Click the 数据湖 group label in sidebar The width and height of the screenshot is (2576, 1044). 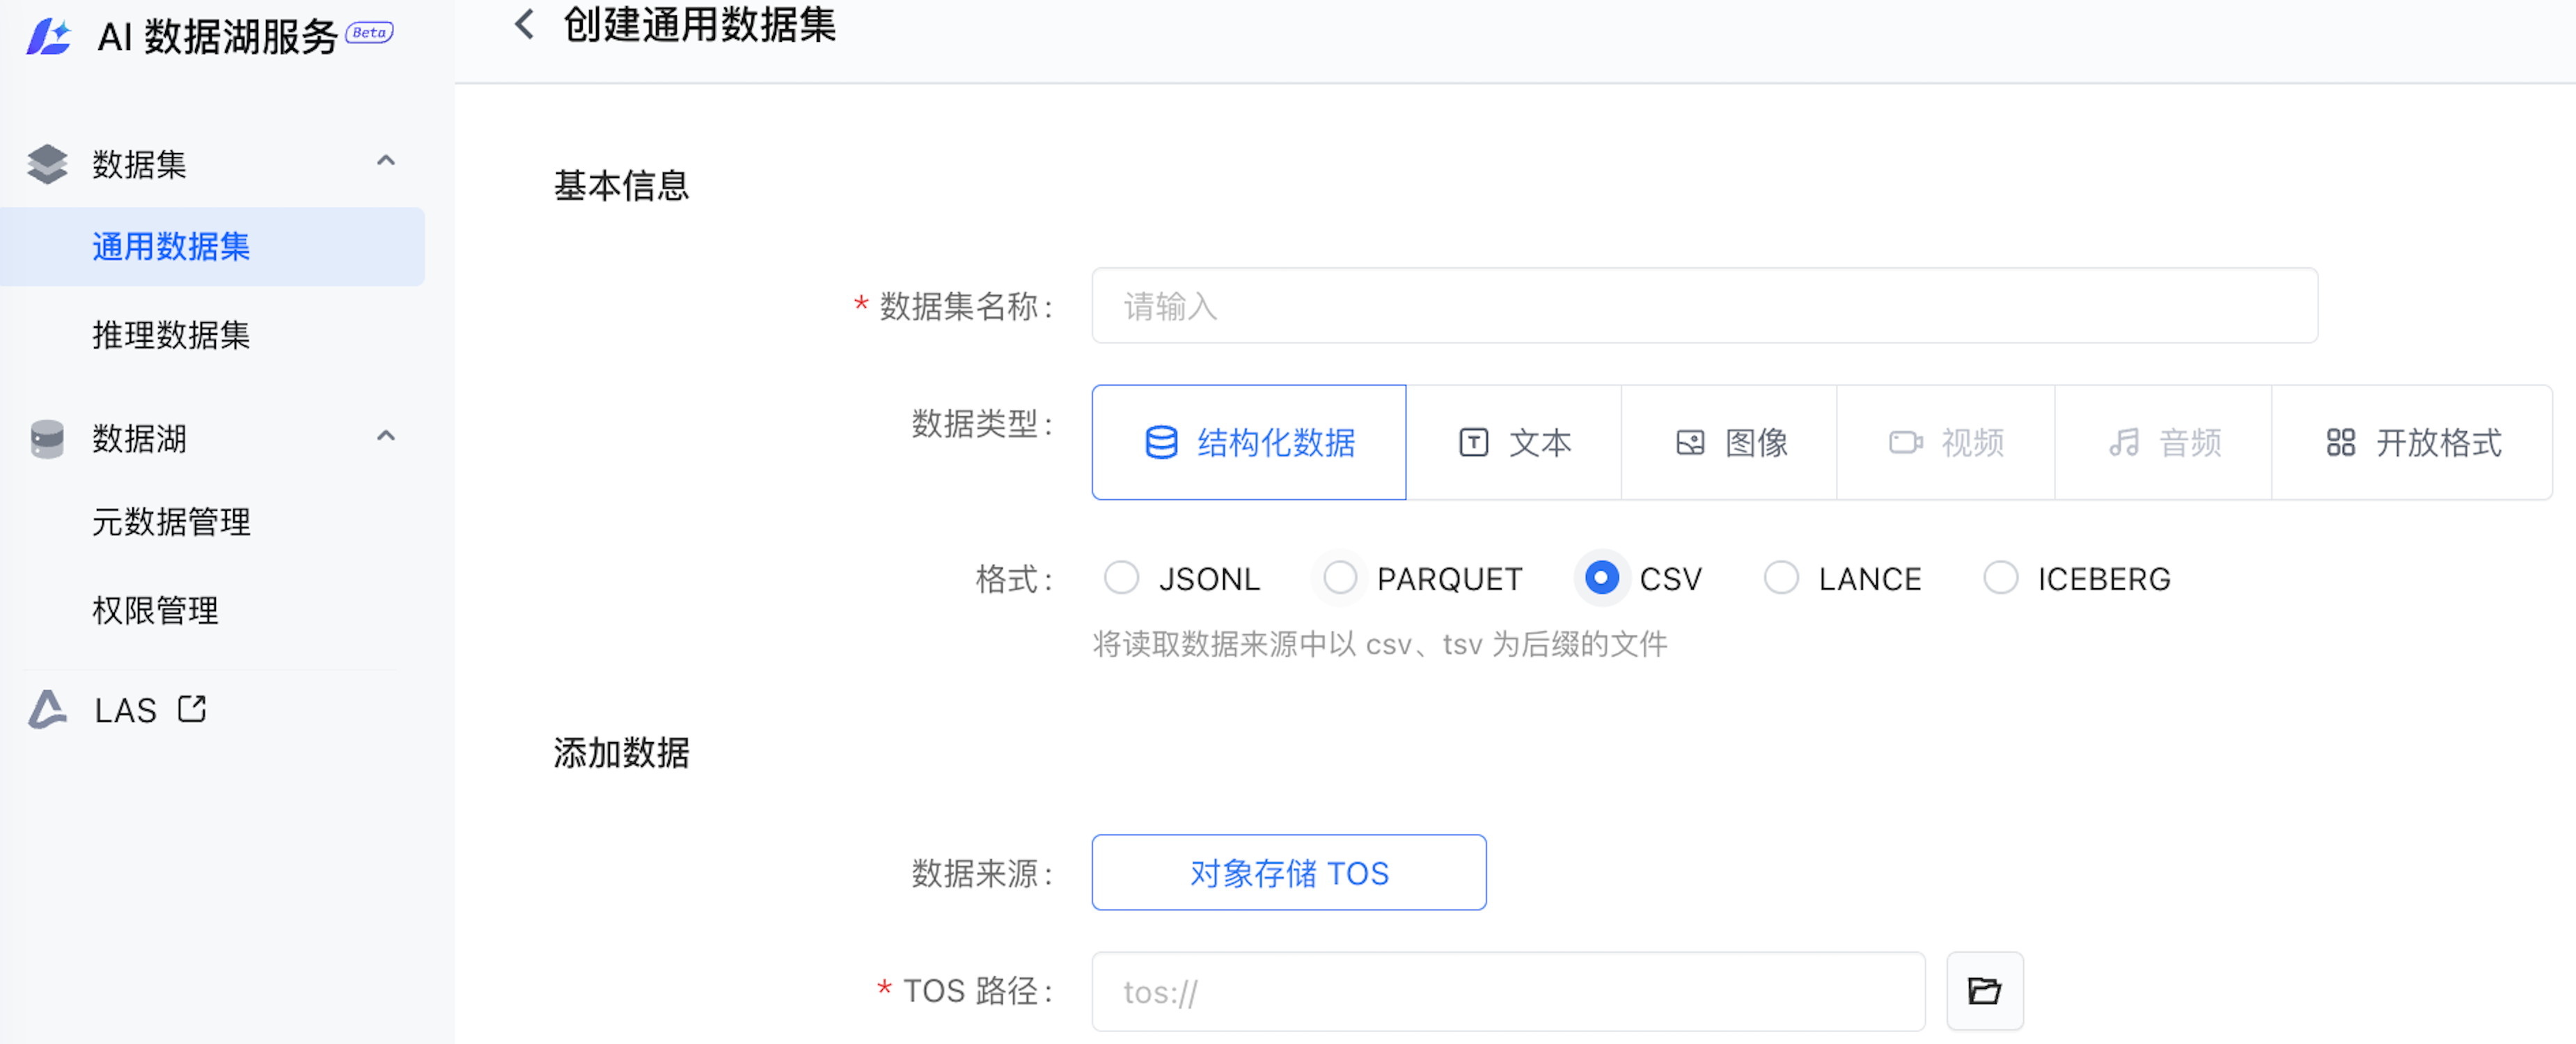click(x=139, y=439)
